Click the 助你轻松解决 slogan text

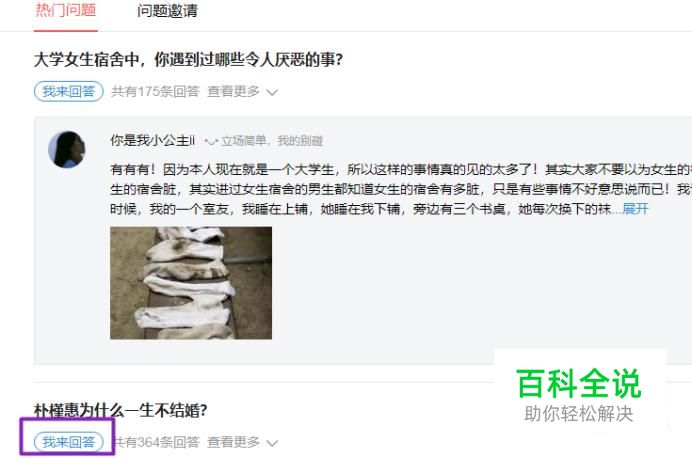tap(579, 414)
